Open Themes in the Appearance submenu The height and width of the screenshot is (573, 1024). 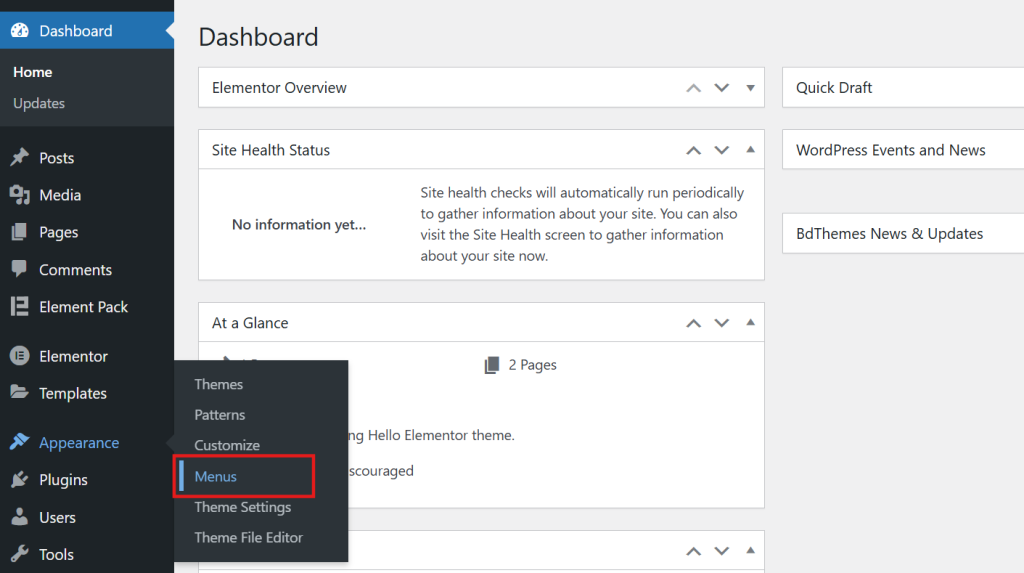click(x=219, y=384)
